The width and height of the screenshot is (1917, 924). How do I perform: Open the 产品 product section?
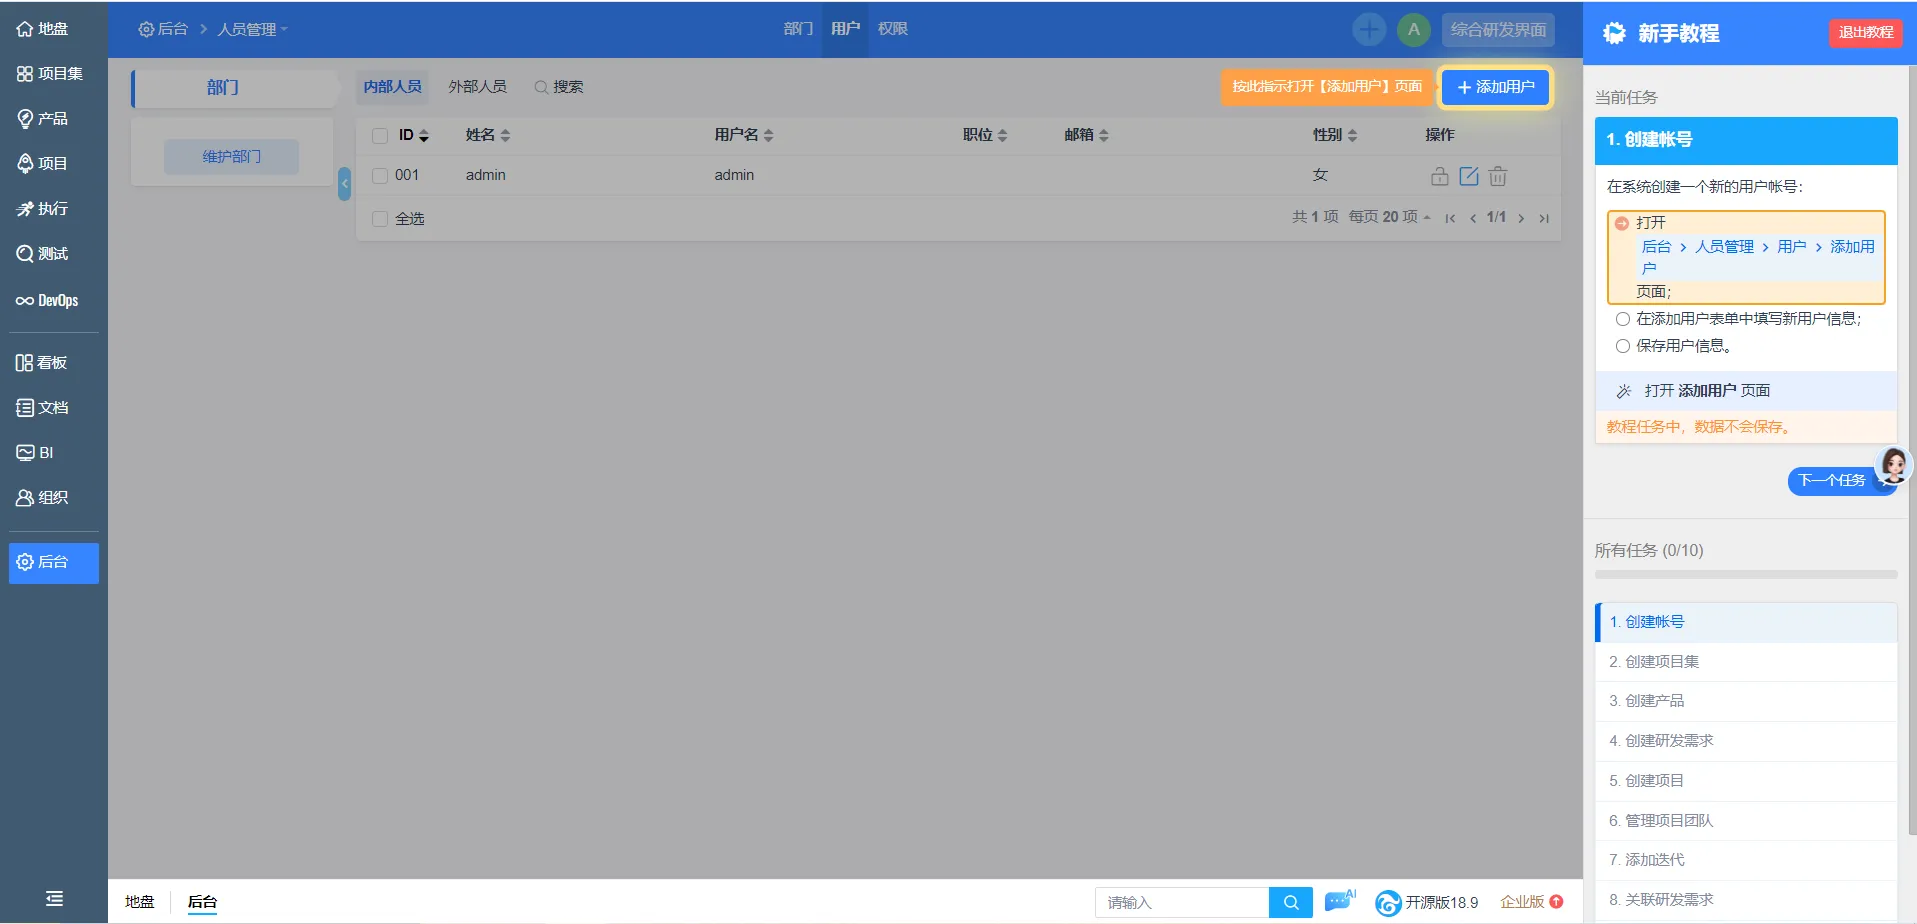coord(43,119)
